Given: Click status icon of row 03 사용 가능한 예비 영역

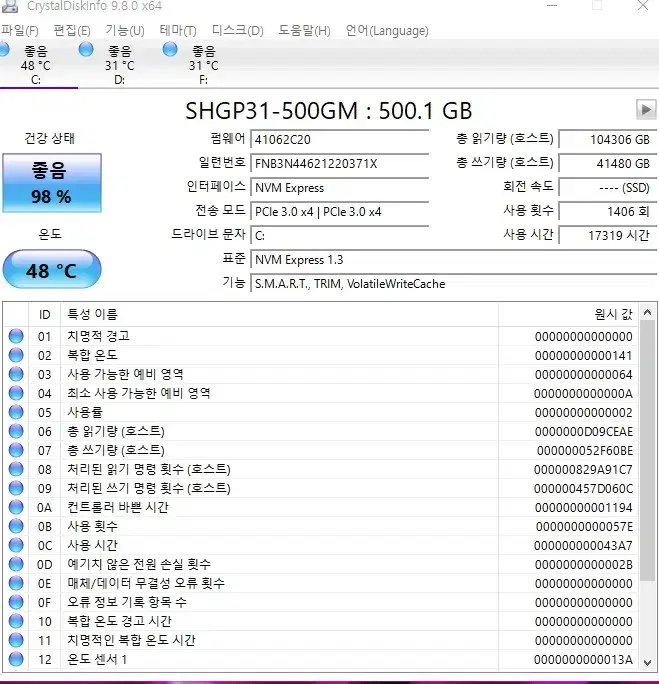Looking at the screenshot, I should (16, 374).
